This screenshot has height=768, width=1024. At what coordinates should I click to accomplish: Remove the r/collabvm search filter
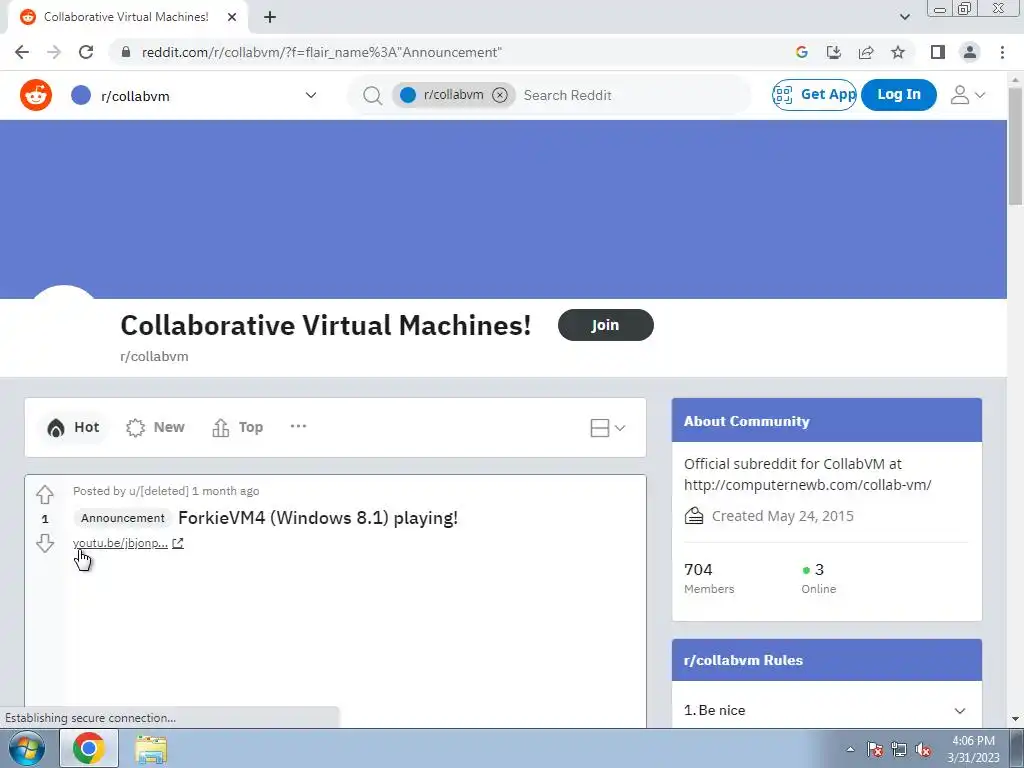tap(500, 95)
